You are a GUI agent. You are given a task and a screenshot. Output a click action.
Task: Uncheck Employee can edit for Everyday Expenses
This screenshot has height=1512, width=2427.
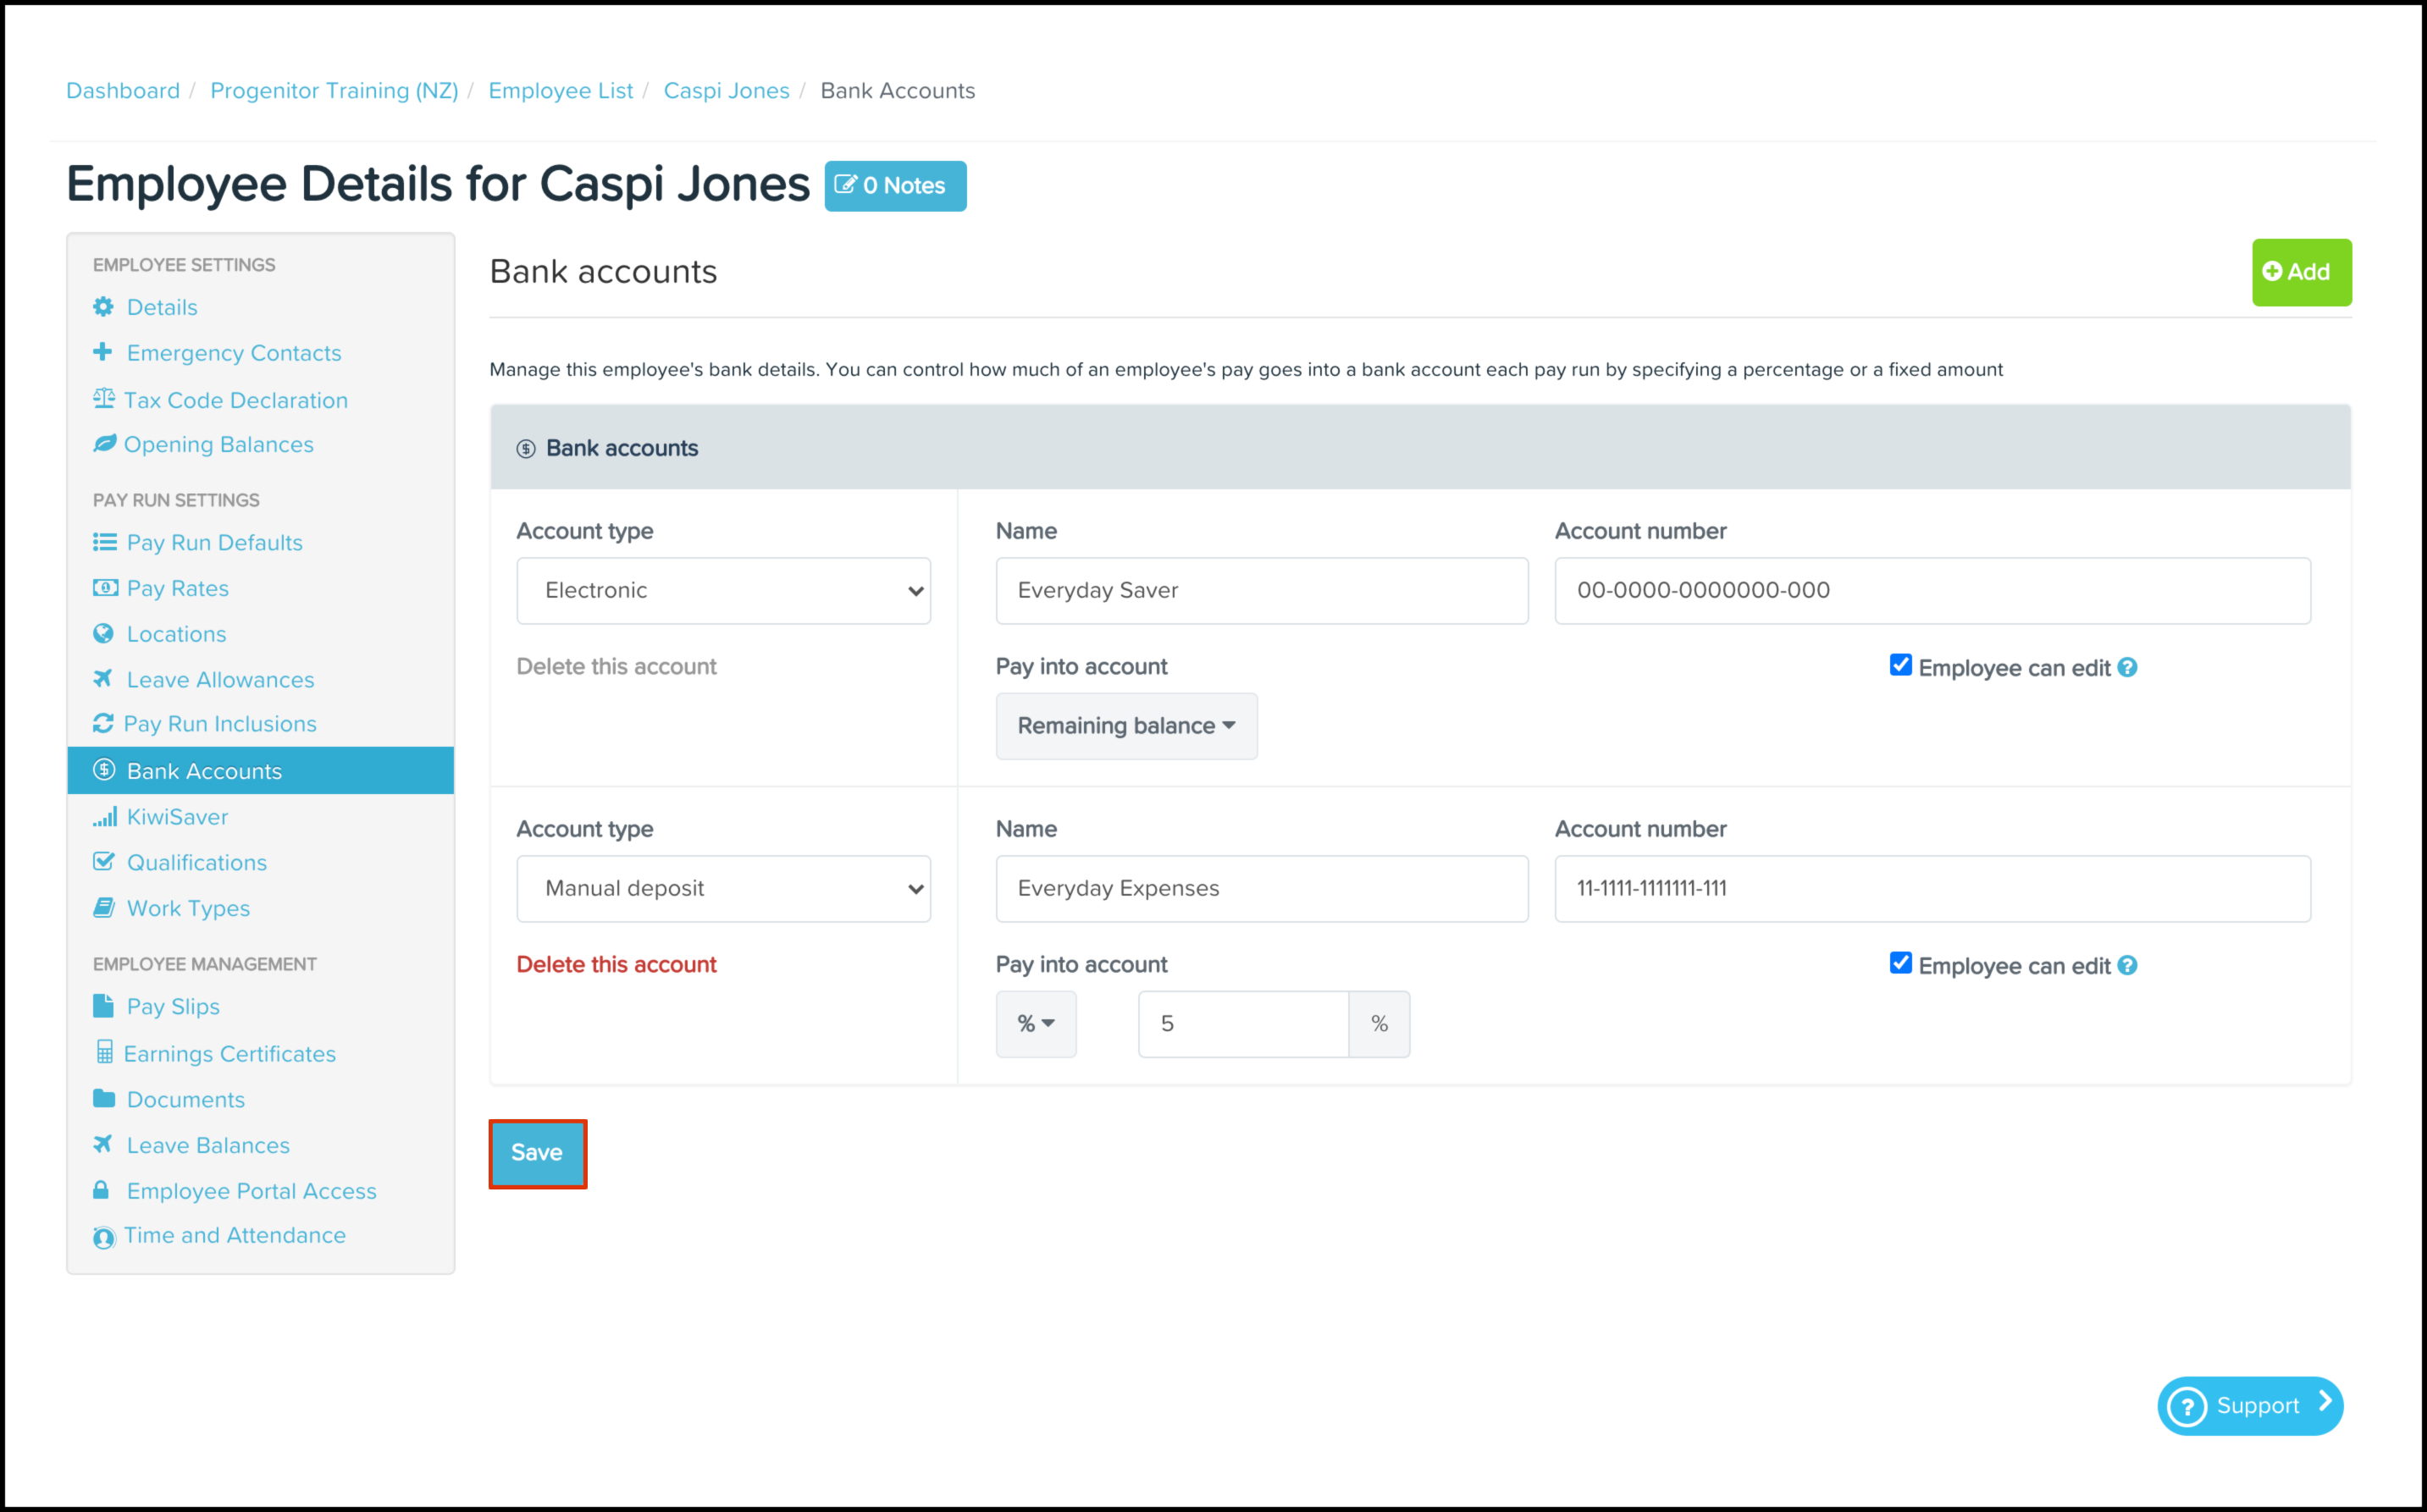click(1900, 964)
